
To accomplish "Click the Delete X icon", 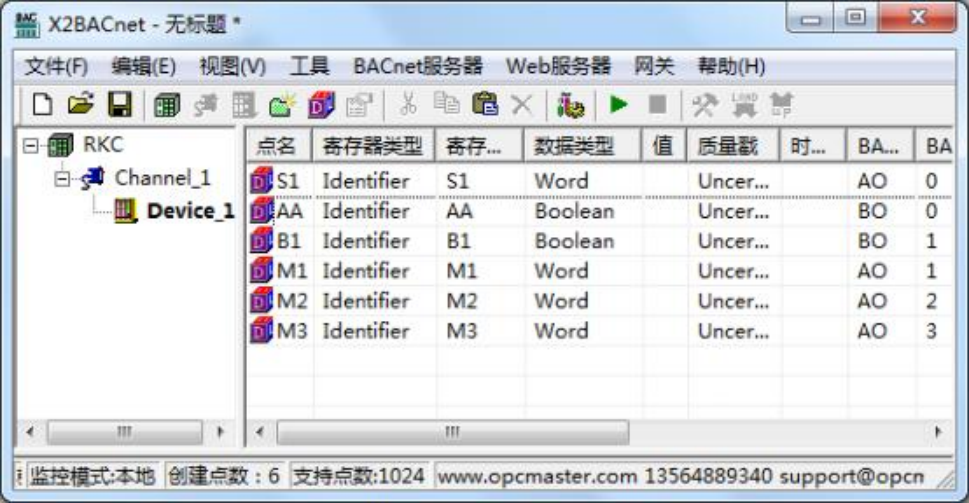I will (x=522, y=105).
